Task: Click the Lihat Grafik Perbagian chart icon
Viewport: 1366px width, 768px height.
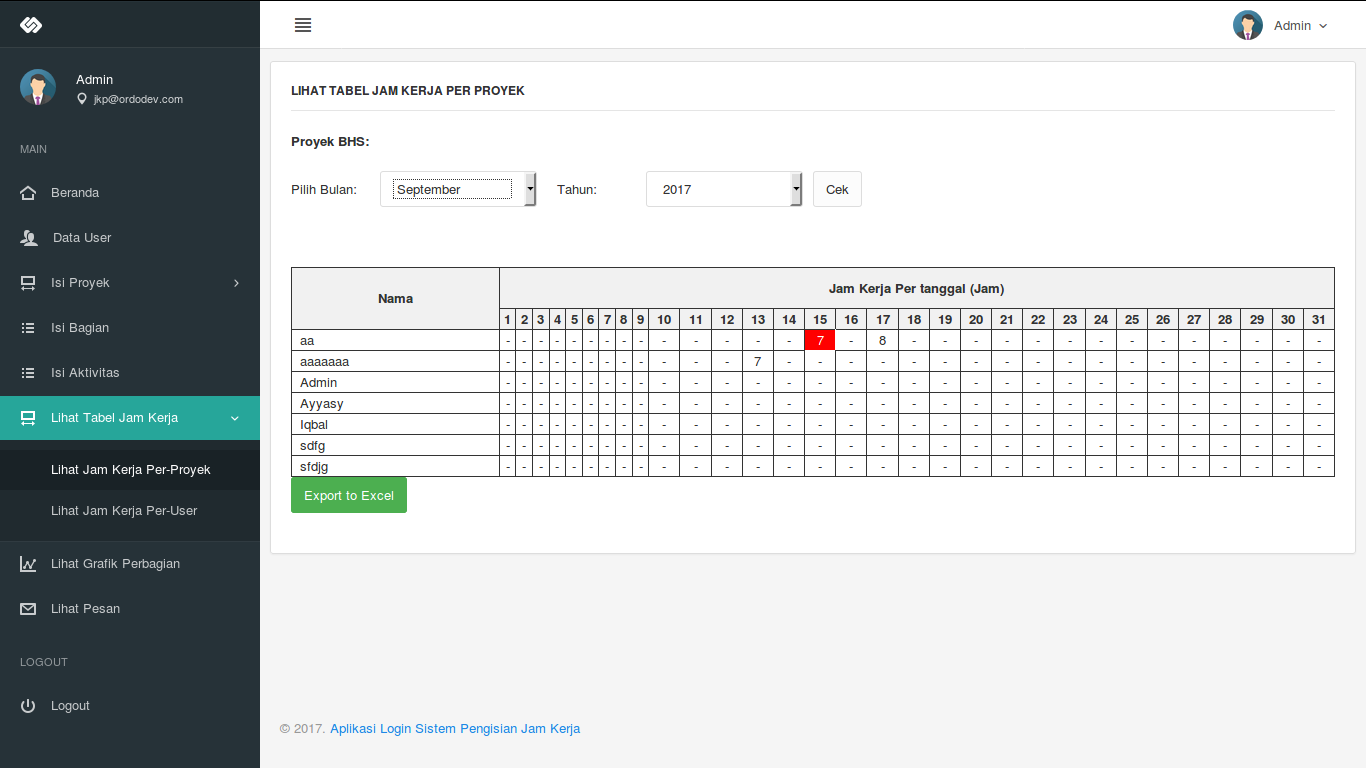Action: pyautogui.click(x=28, y=564)
